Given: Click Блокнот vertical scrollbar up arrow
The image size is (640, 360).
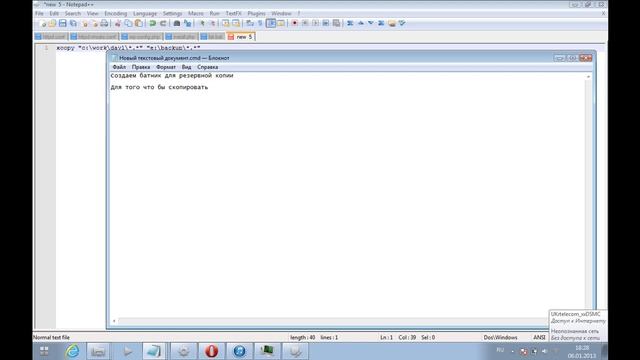Looking at the screenshot, I should (588, 77).
